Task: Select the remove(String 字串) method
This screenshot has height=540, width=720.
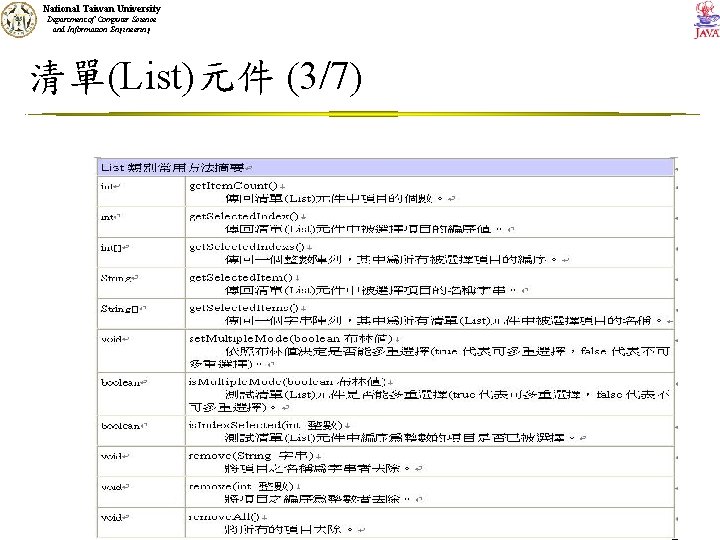Action: click(x=254, y=456)
